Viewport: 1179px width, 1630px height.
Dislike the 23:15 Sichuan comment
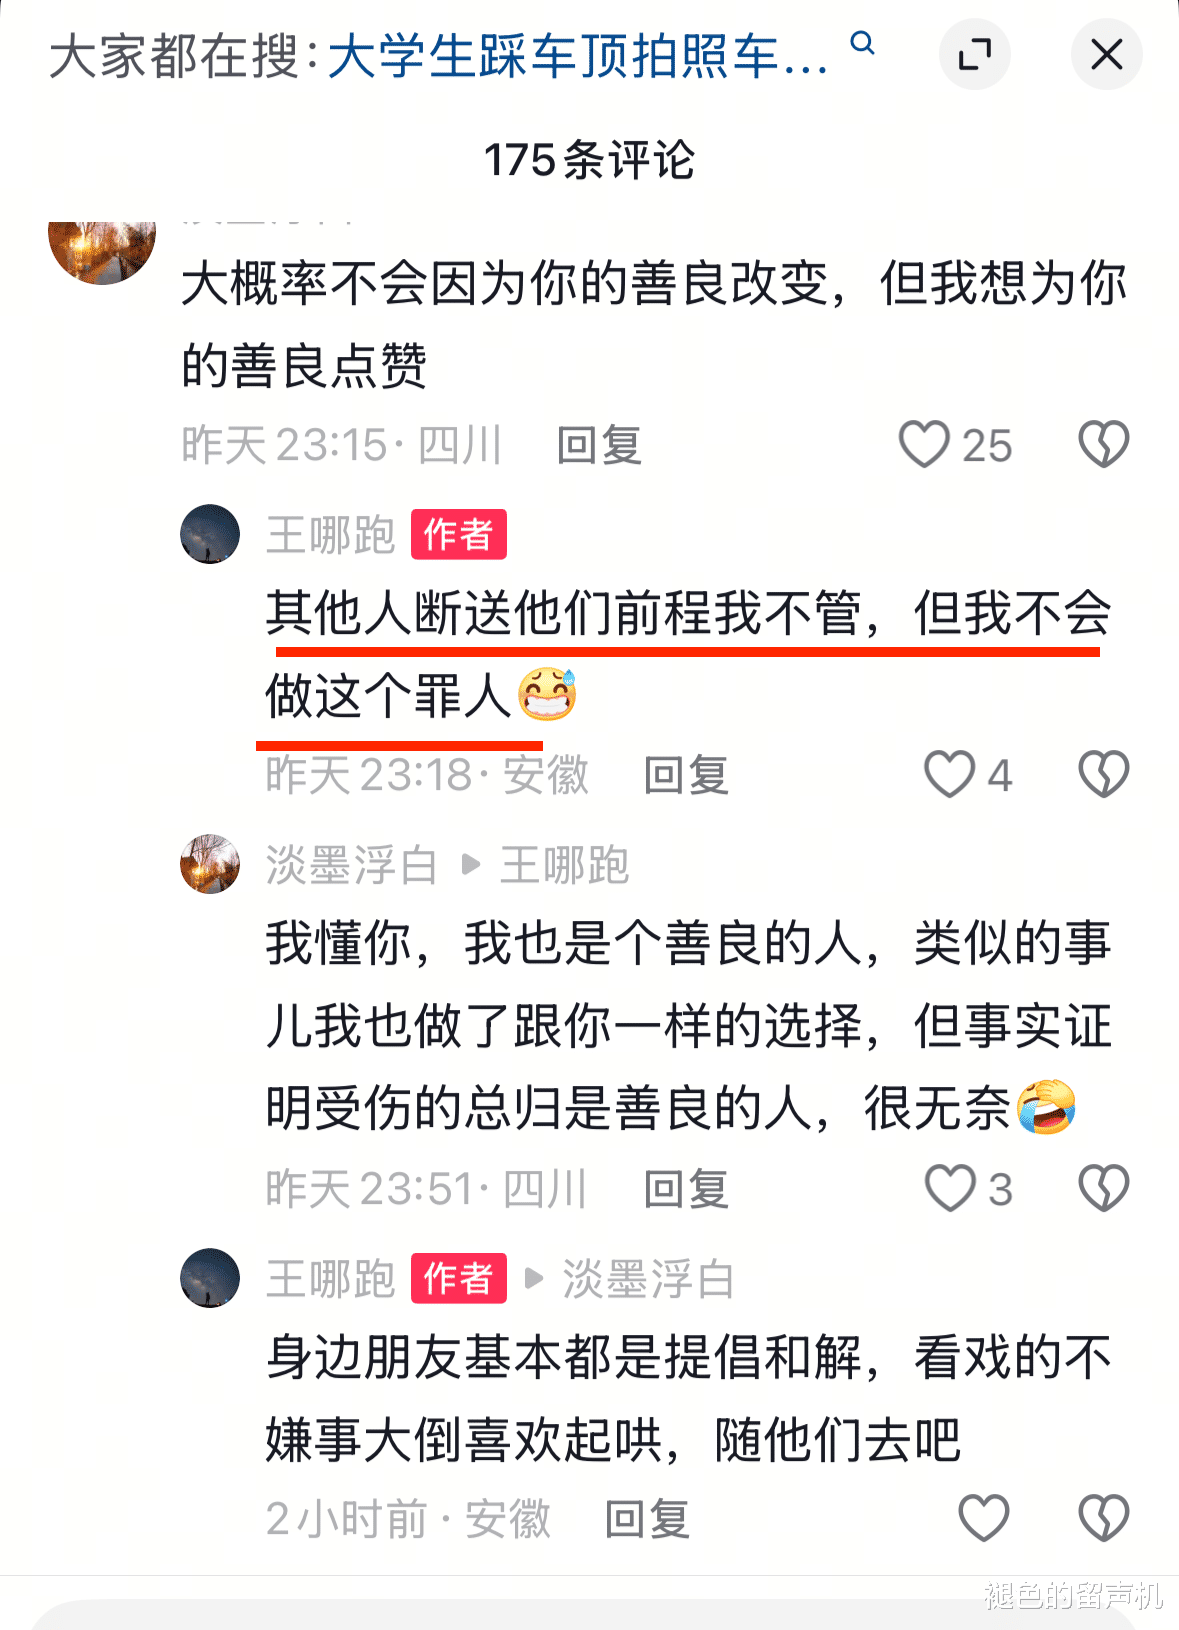coord(1103,444)
